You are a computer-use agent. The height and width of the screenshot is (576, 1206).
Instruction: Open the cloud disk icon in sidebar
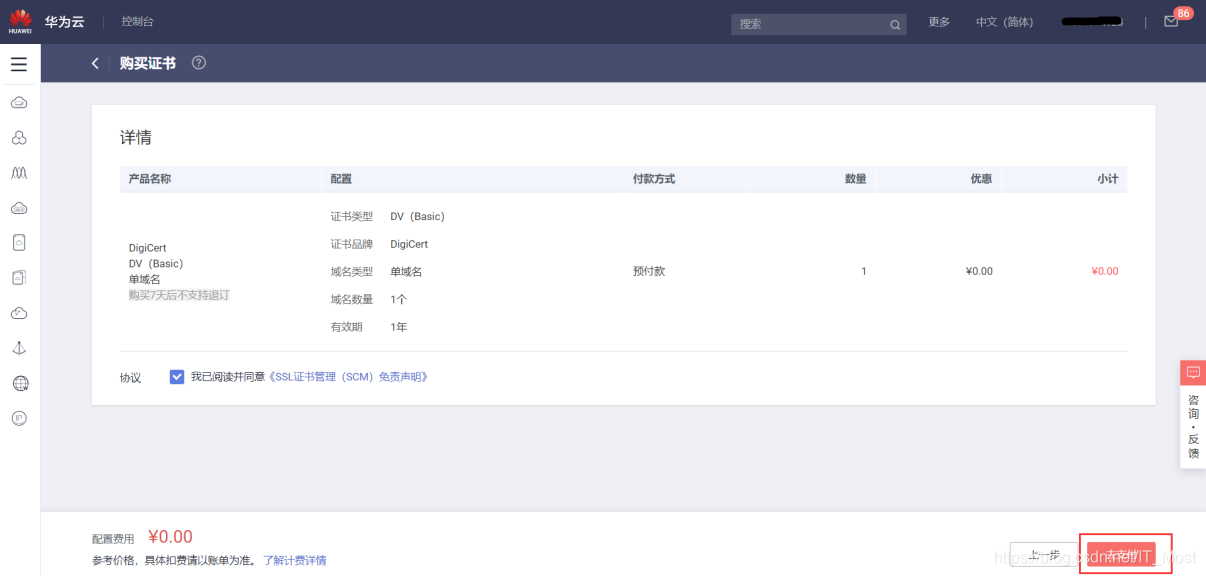pyautogui.click(x=19, y=207)
